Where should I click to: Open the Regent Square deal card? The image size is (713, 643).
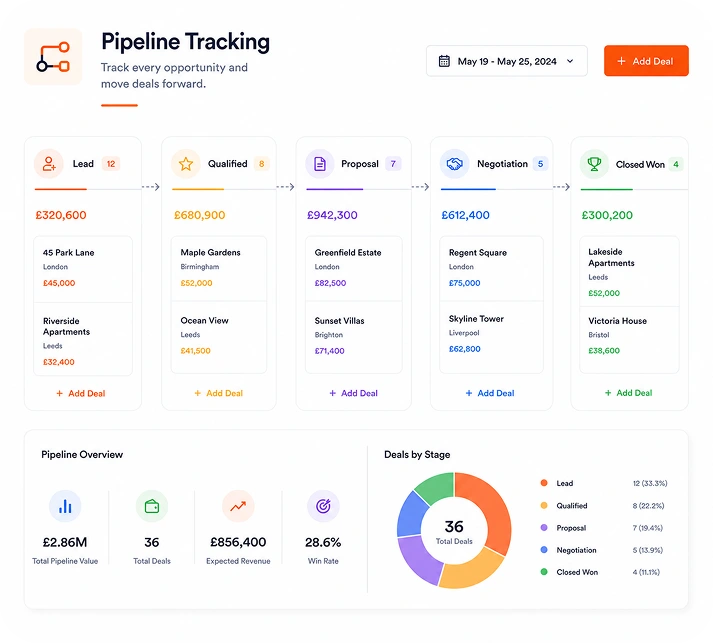491,268
